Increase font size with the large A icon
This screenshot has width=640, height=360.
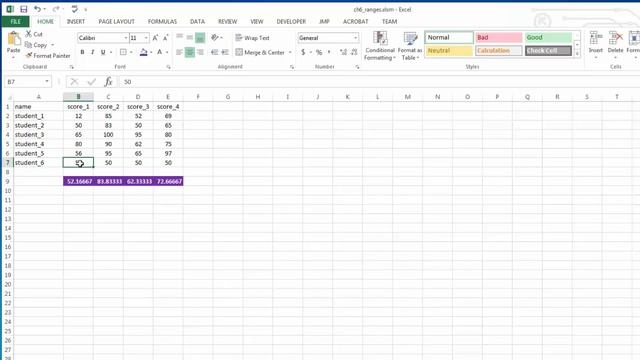155,38
